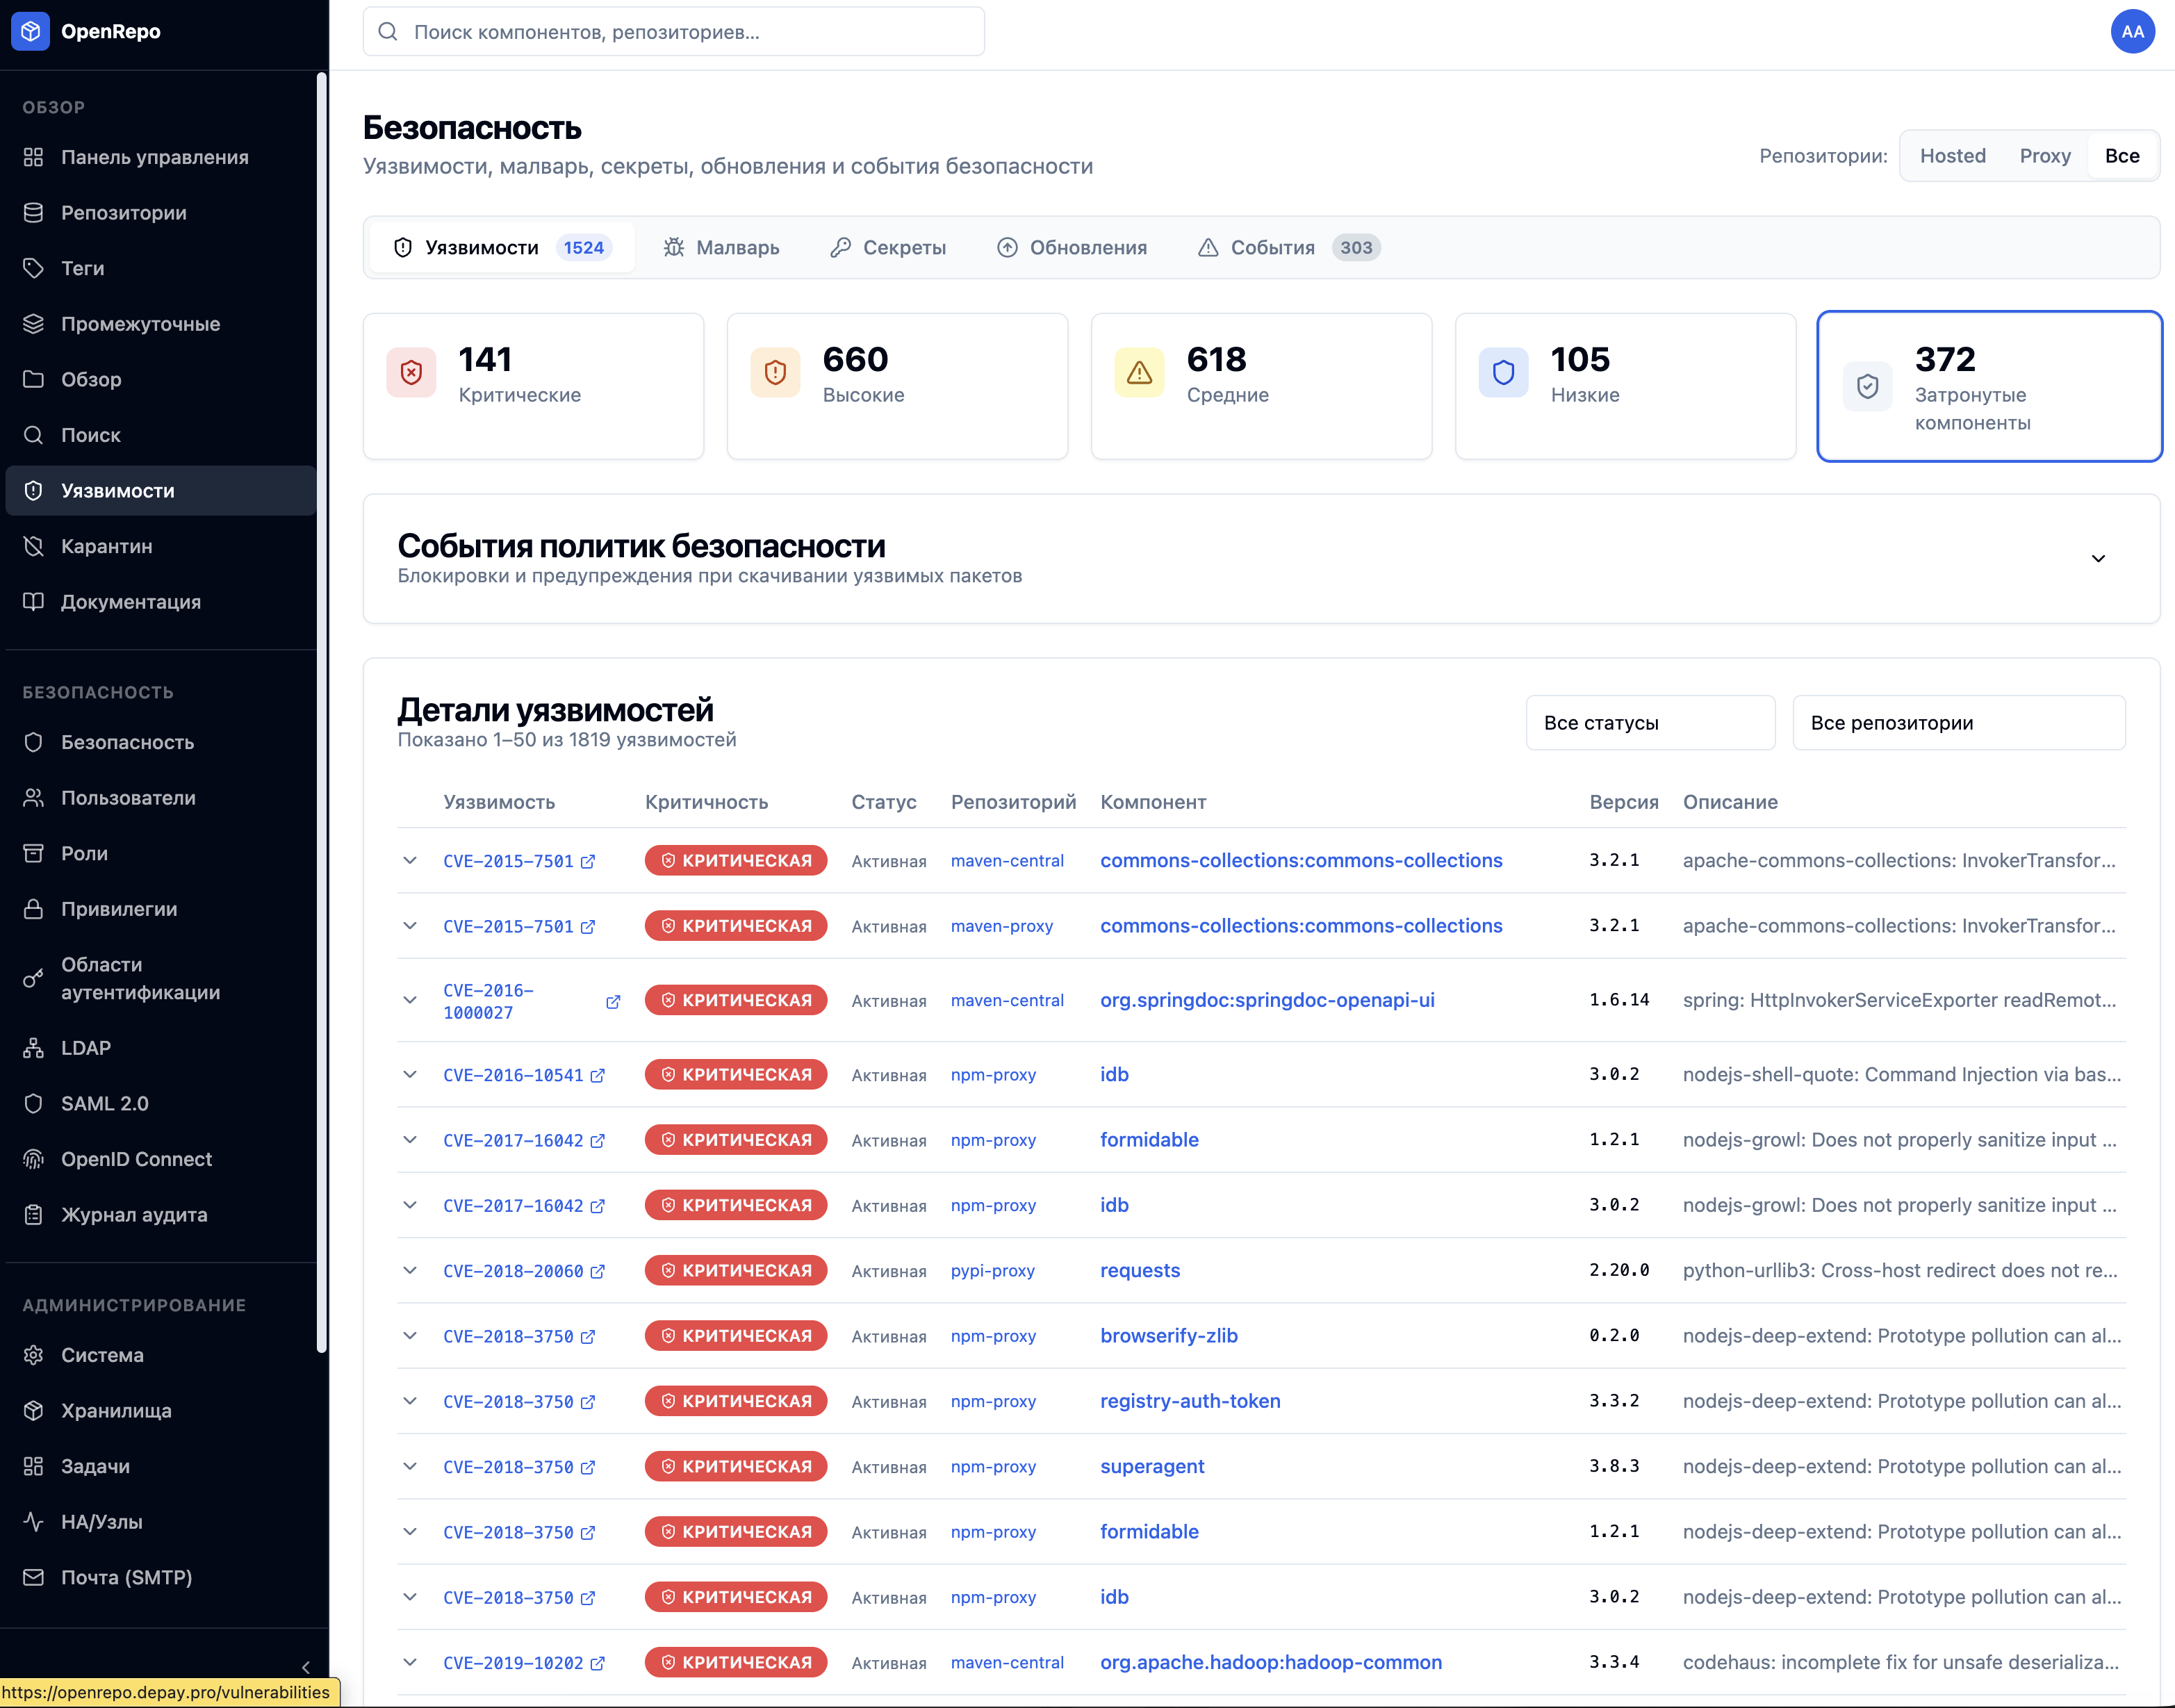
Task: Open Пользователи in the sidebar
Action: [x=160, y=798]
